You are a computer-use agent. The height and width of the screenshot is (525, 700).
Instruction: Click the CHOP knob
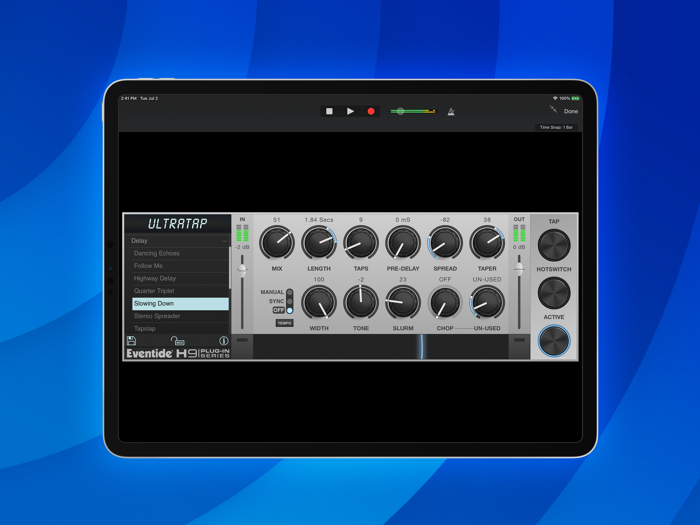click(x=445, y=302)
